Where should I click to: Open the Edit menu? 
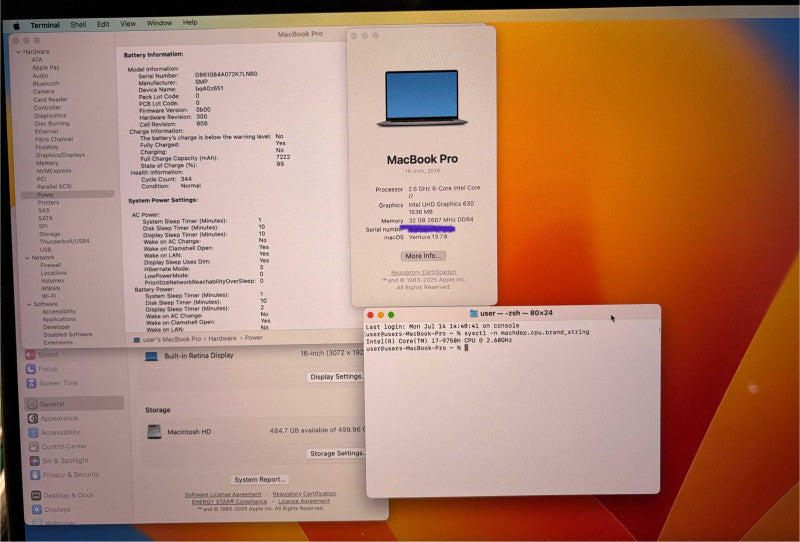click(103, 24)
